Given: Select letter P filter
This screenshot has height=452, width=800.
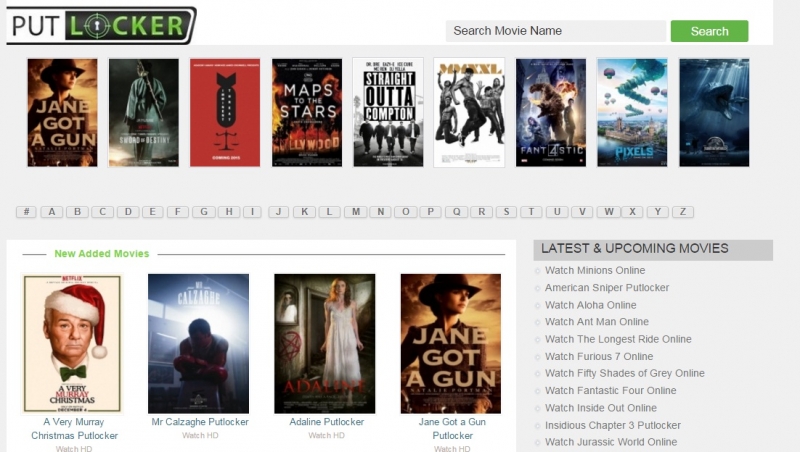Looking at the screenshot, I should [431, 212].
